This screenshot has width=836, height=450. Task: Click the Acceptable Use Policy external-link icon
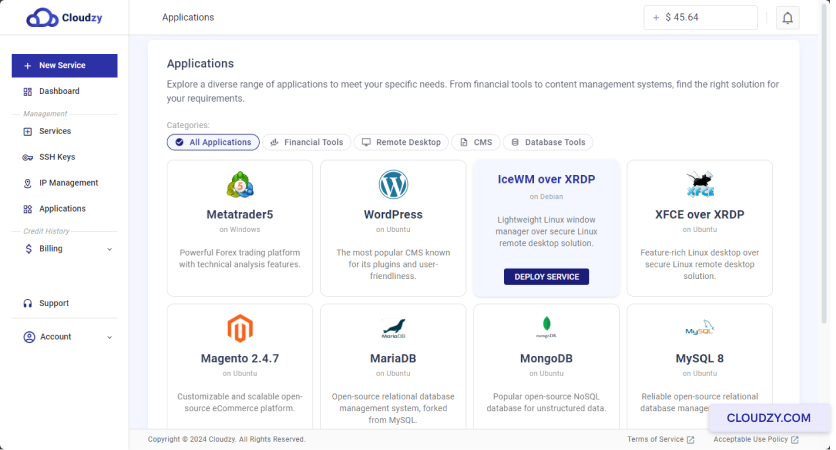click(794, 440)
